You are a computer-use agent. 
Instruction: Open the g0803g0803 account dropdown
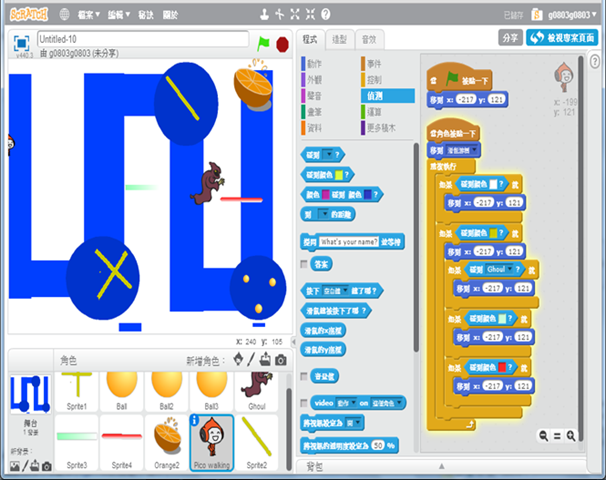click(572, 15)
